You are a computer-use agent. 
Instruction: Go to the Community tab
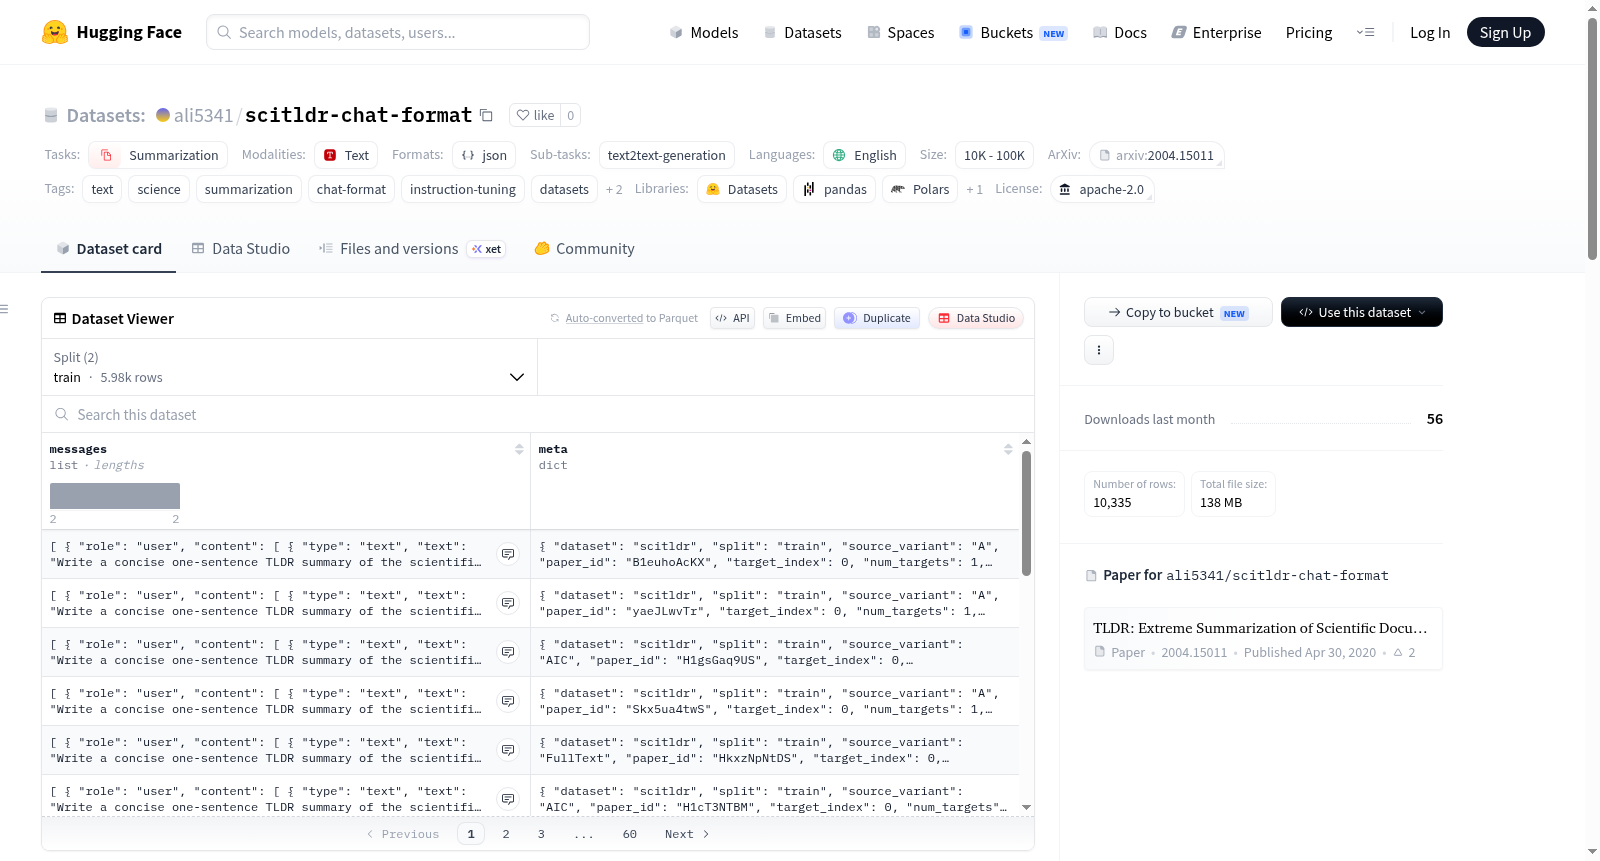(585, 249)
